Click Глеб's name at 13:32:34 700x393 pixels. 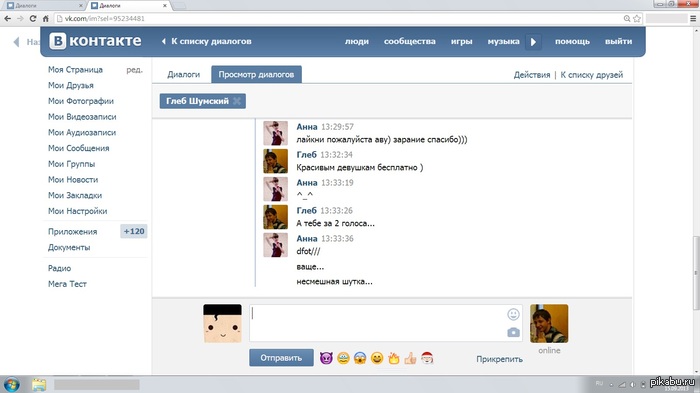[307, 155]
